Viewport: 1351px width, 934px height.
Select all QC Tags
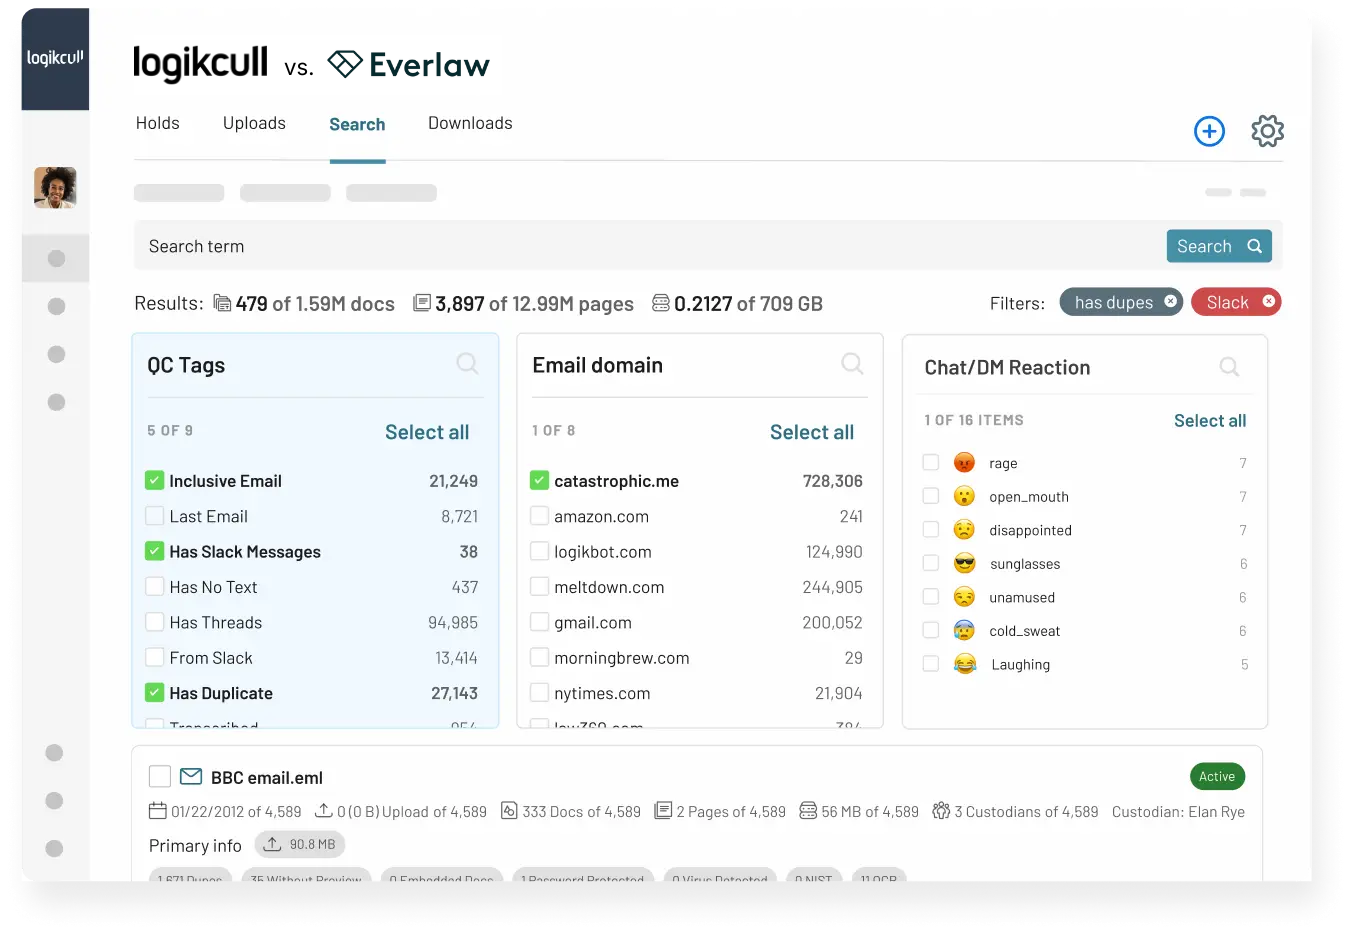coord(427,432)
